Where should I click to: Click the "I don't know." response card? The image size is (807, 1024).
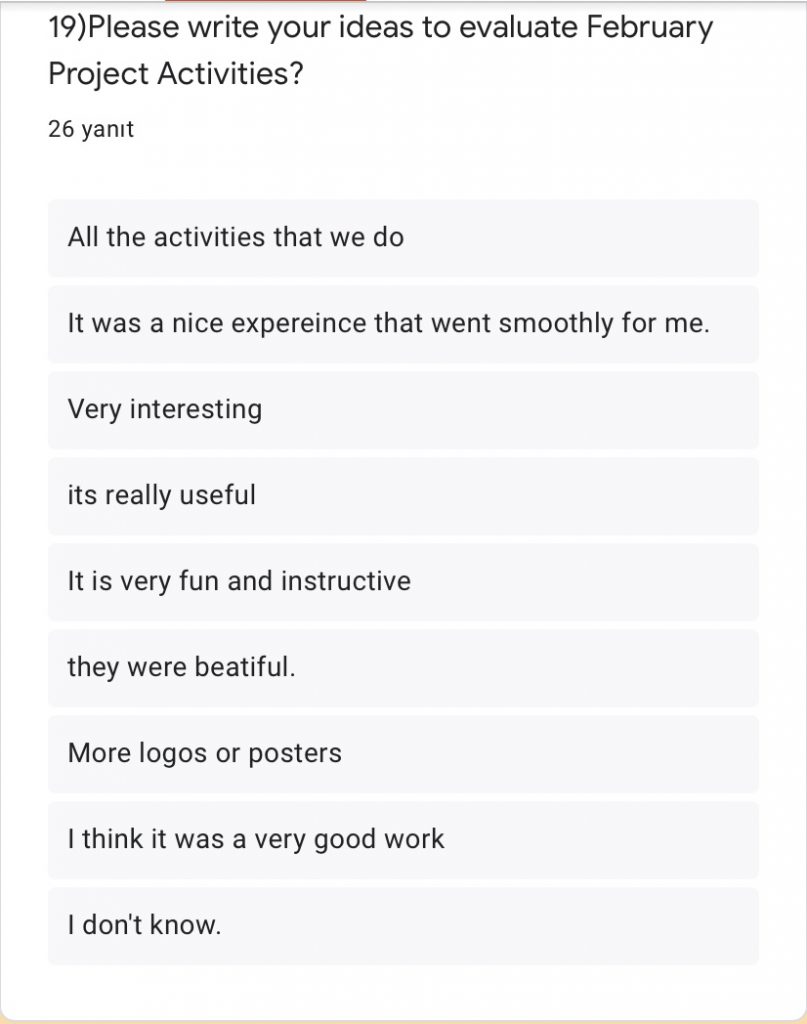pos(144,925)
